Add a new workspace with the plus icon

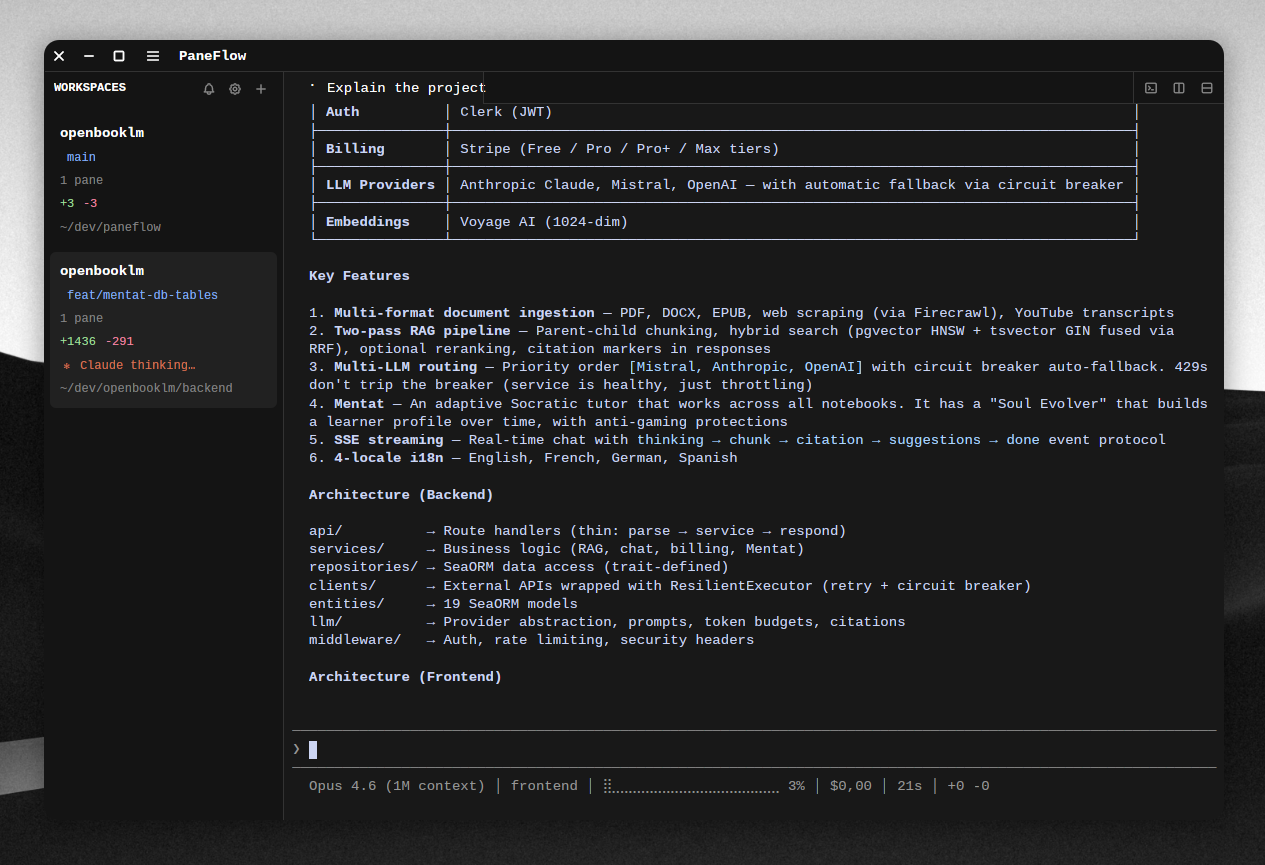click(261, 89)
